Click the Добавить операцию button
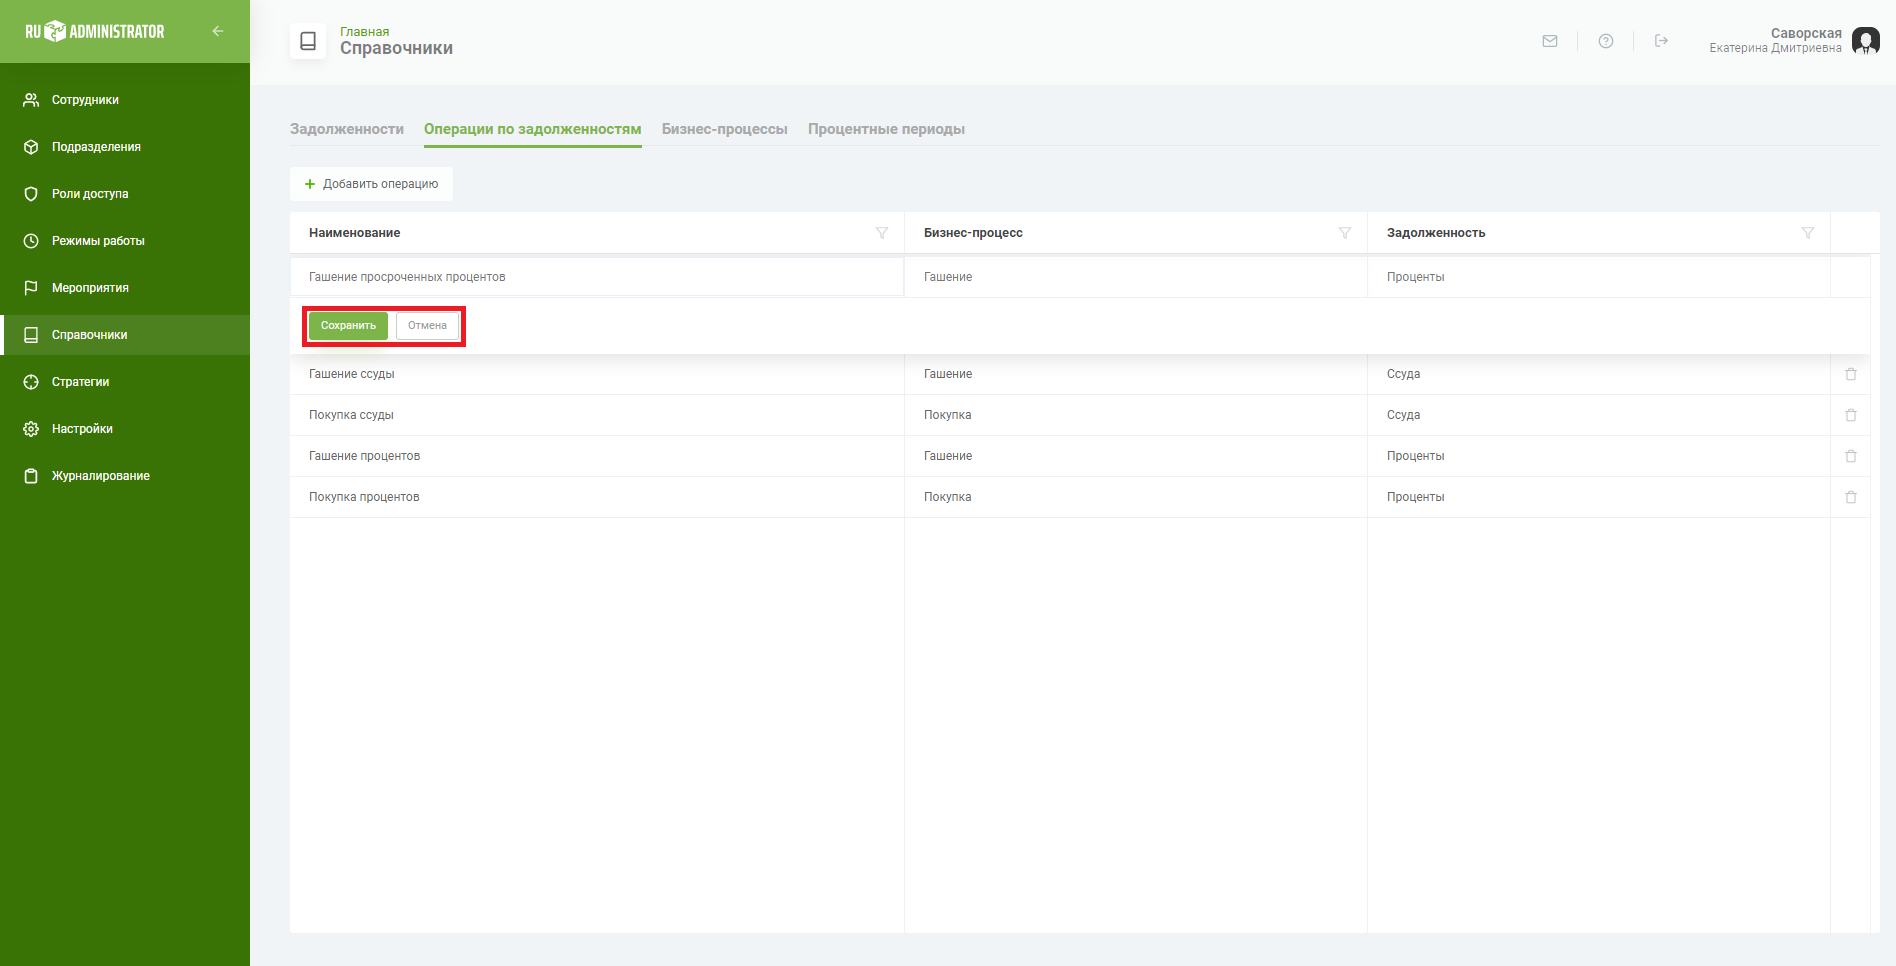This screenshot has width=1896, height=966. [371, 184]
